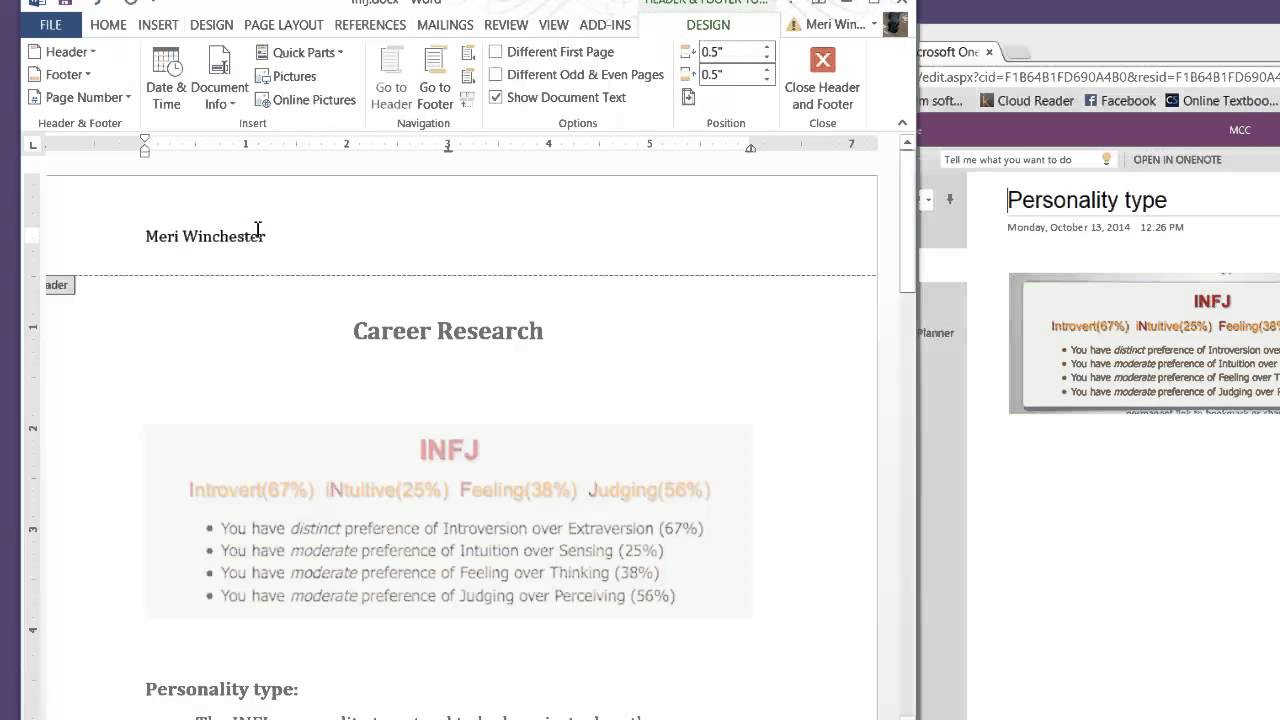Screen dimensions: 1280x720
Task: Open the Facebook bookmark
Action: coord(1120,101)
